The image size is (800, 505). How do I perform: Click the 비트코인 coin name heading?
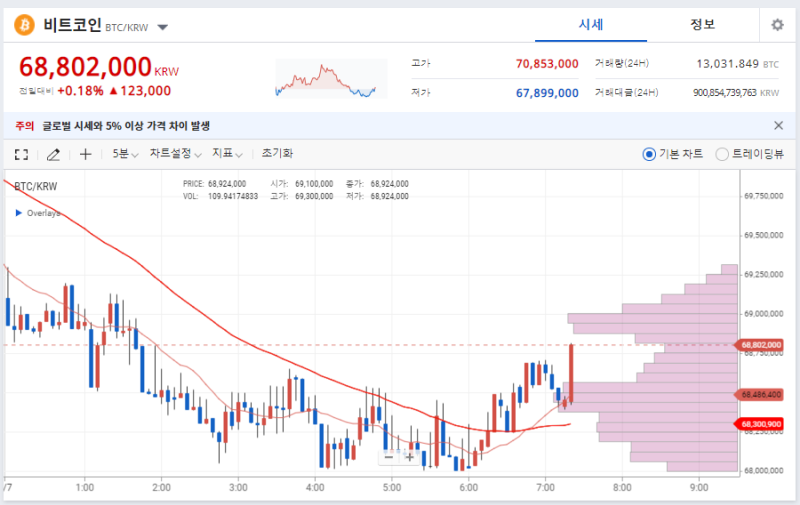pos(72,24)
